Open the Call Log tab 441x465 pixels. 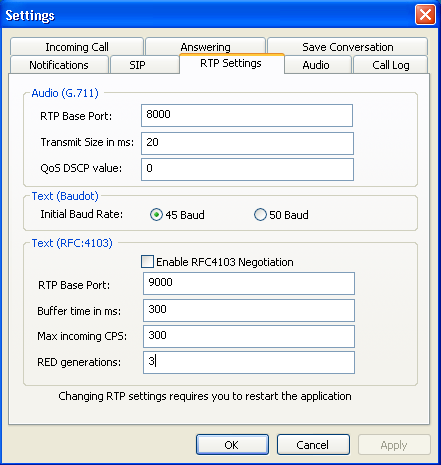pos(391,65)
